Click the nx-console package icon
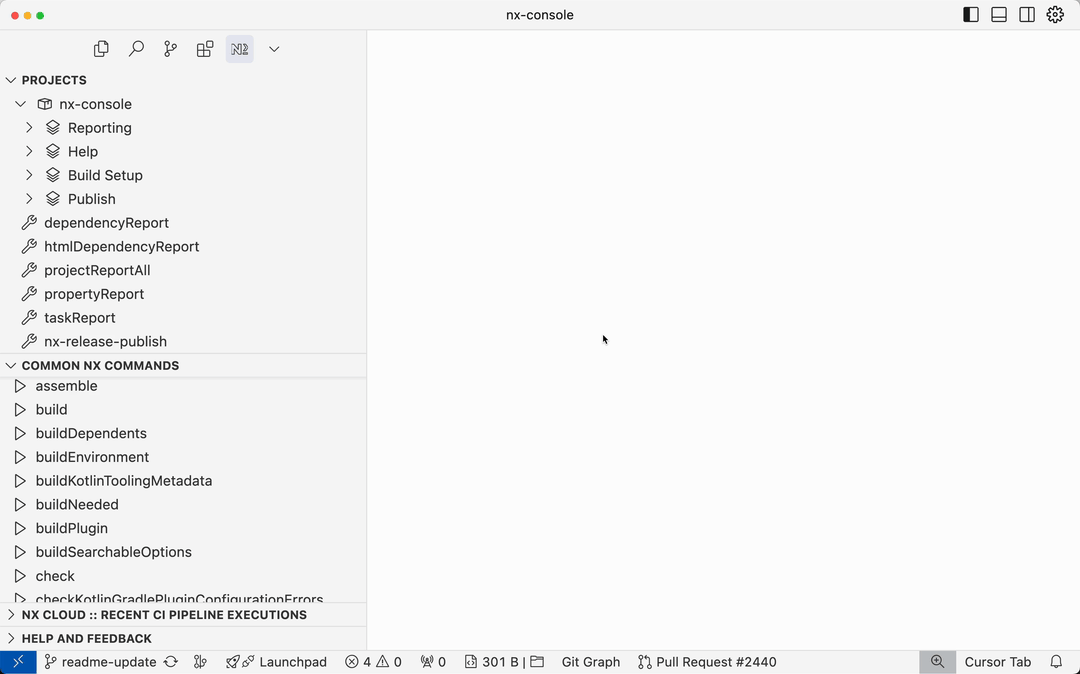Image resolution: width=1080 pixels, height=674 pixels. [45, 104]
